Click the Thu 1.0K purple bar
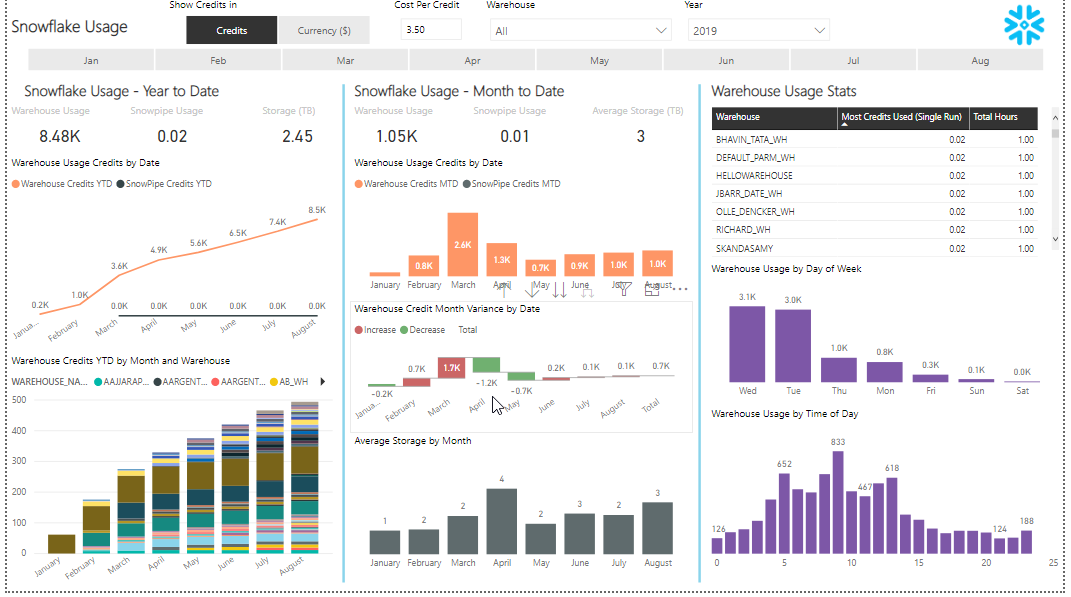Image resolution: width=1071 pixels, height=597 pixels. (839, 370)
